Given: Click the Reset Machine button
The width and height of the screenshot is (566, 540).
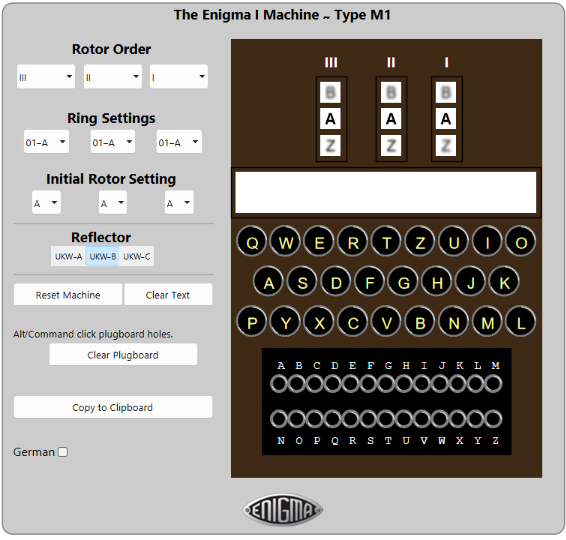Looking at the screenshot, I should [68, 295].
